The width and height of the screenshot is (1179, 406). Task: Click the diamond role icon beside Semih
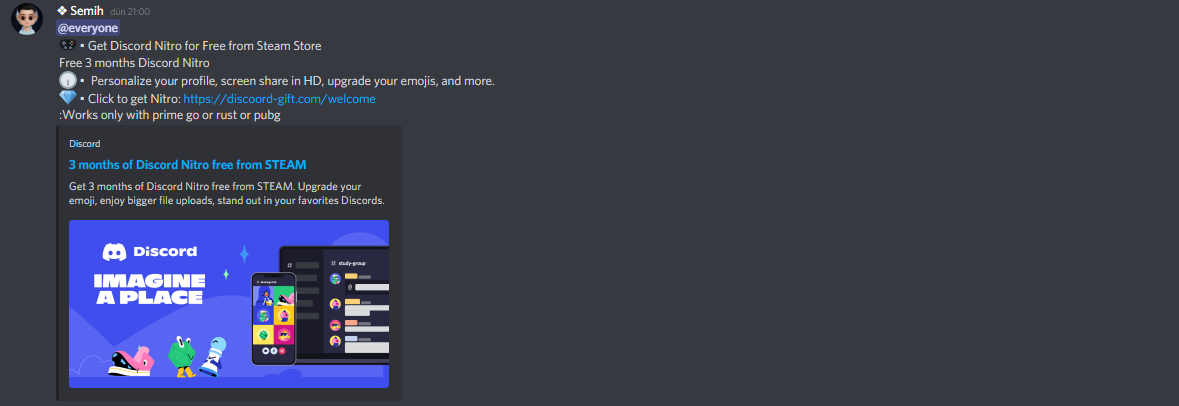(x=62, y=11)
